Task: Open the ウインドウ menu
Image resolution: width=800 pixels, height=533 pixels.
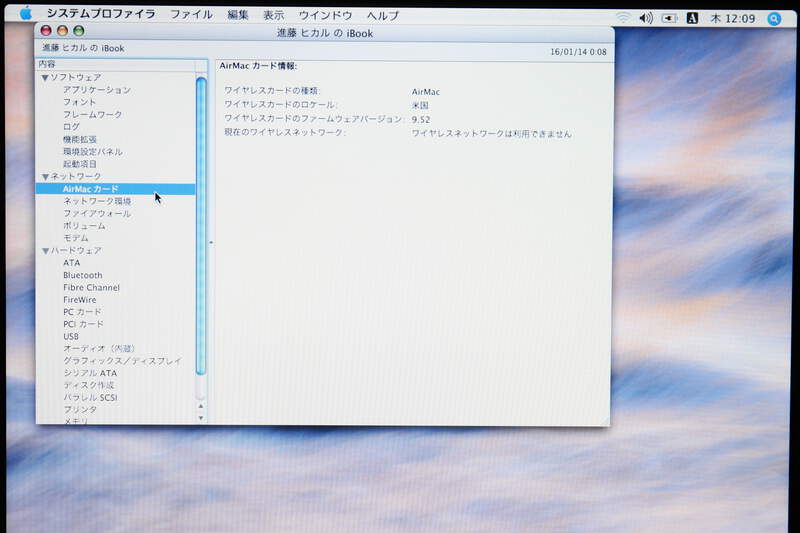Action: point(325,15)
